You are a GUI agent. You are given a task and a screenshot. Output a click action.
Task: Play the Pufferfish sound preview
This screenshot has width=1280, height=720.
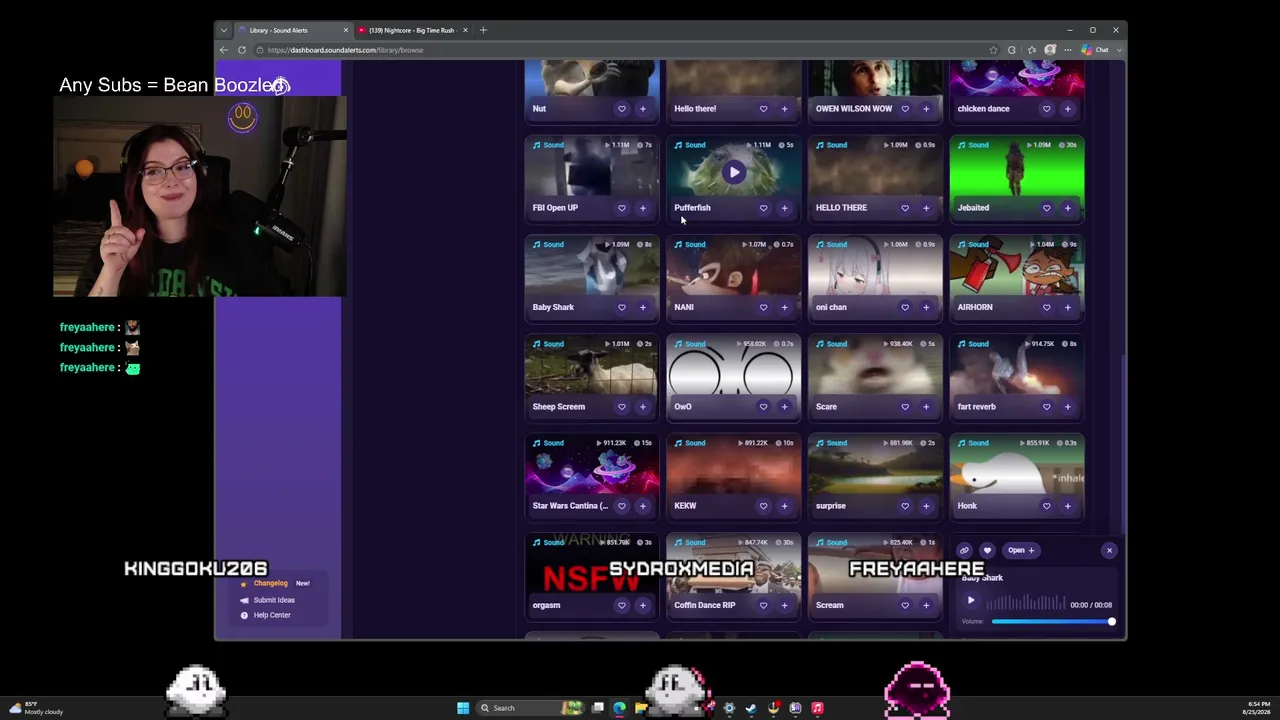point(734,172)
